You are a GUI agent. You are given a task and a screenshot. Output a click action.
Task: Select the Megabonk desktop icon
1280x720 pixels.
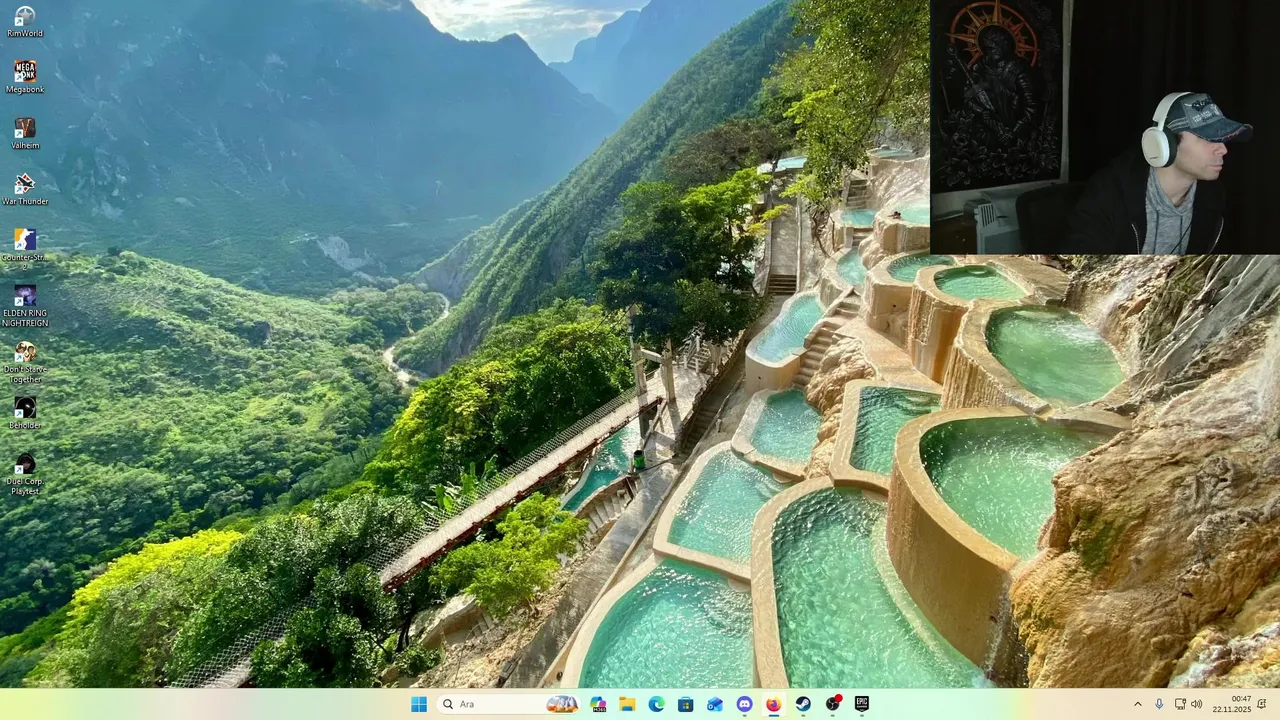pos(25,78)
